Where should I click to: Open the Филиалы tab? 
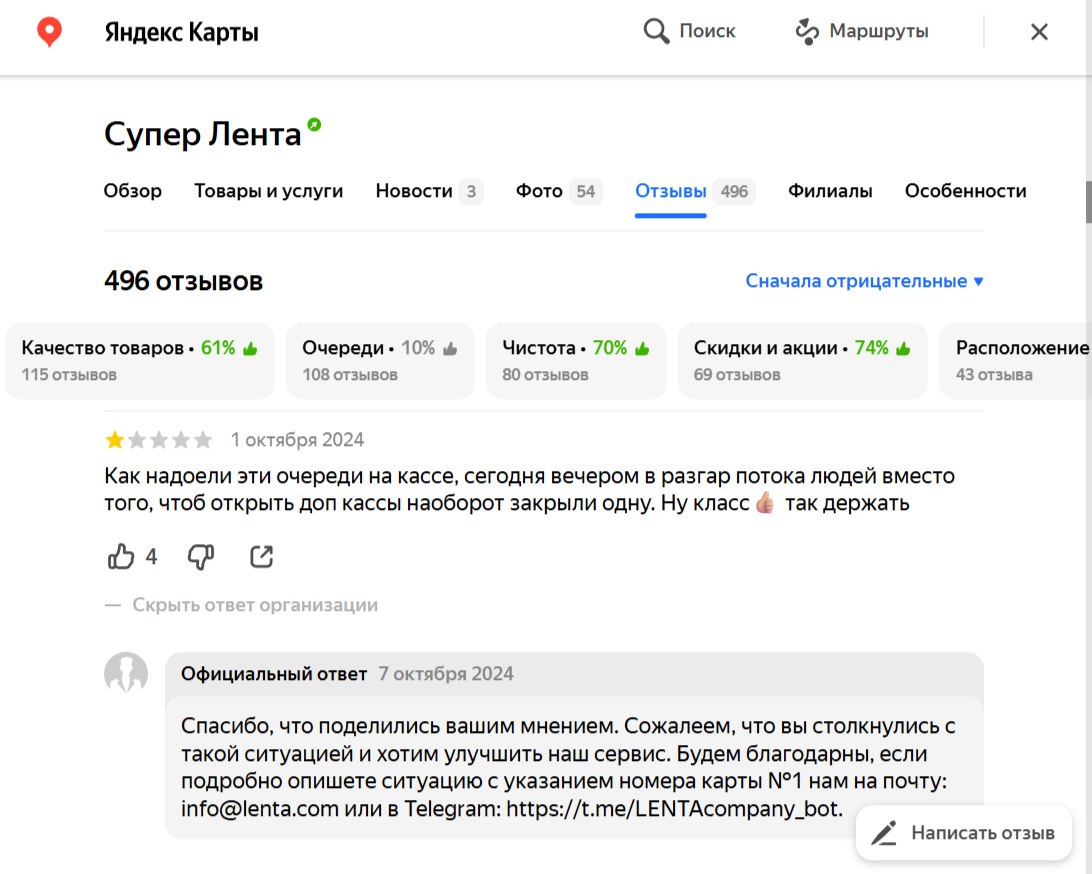[x=830, y=191]
